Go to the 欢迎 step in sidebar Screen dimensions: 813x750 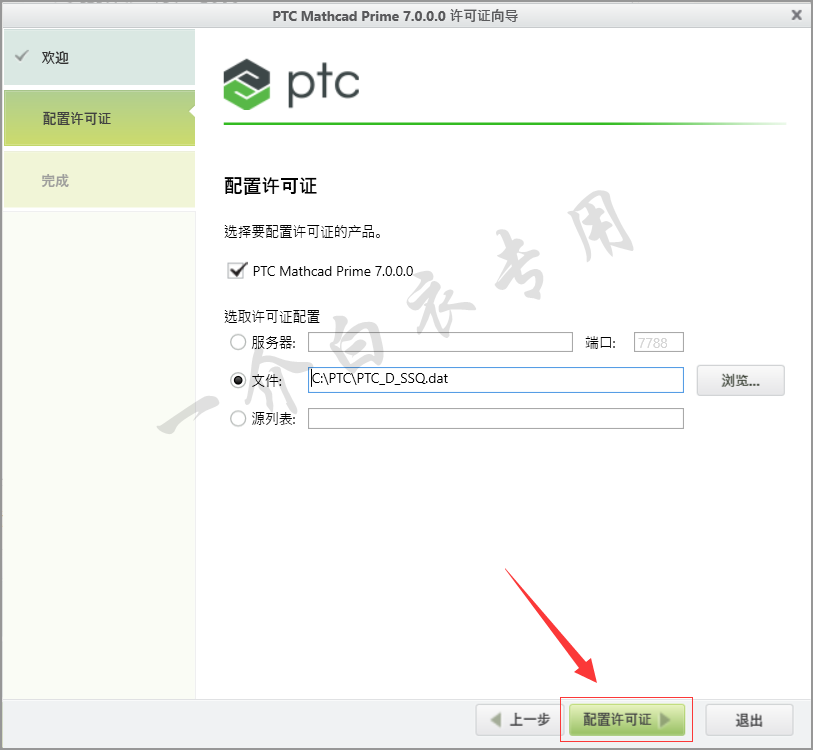point(100,57)
